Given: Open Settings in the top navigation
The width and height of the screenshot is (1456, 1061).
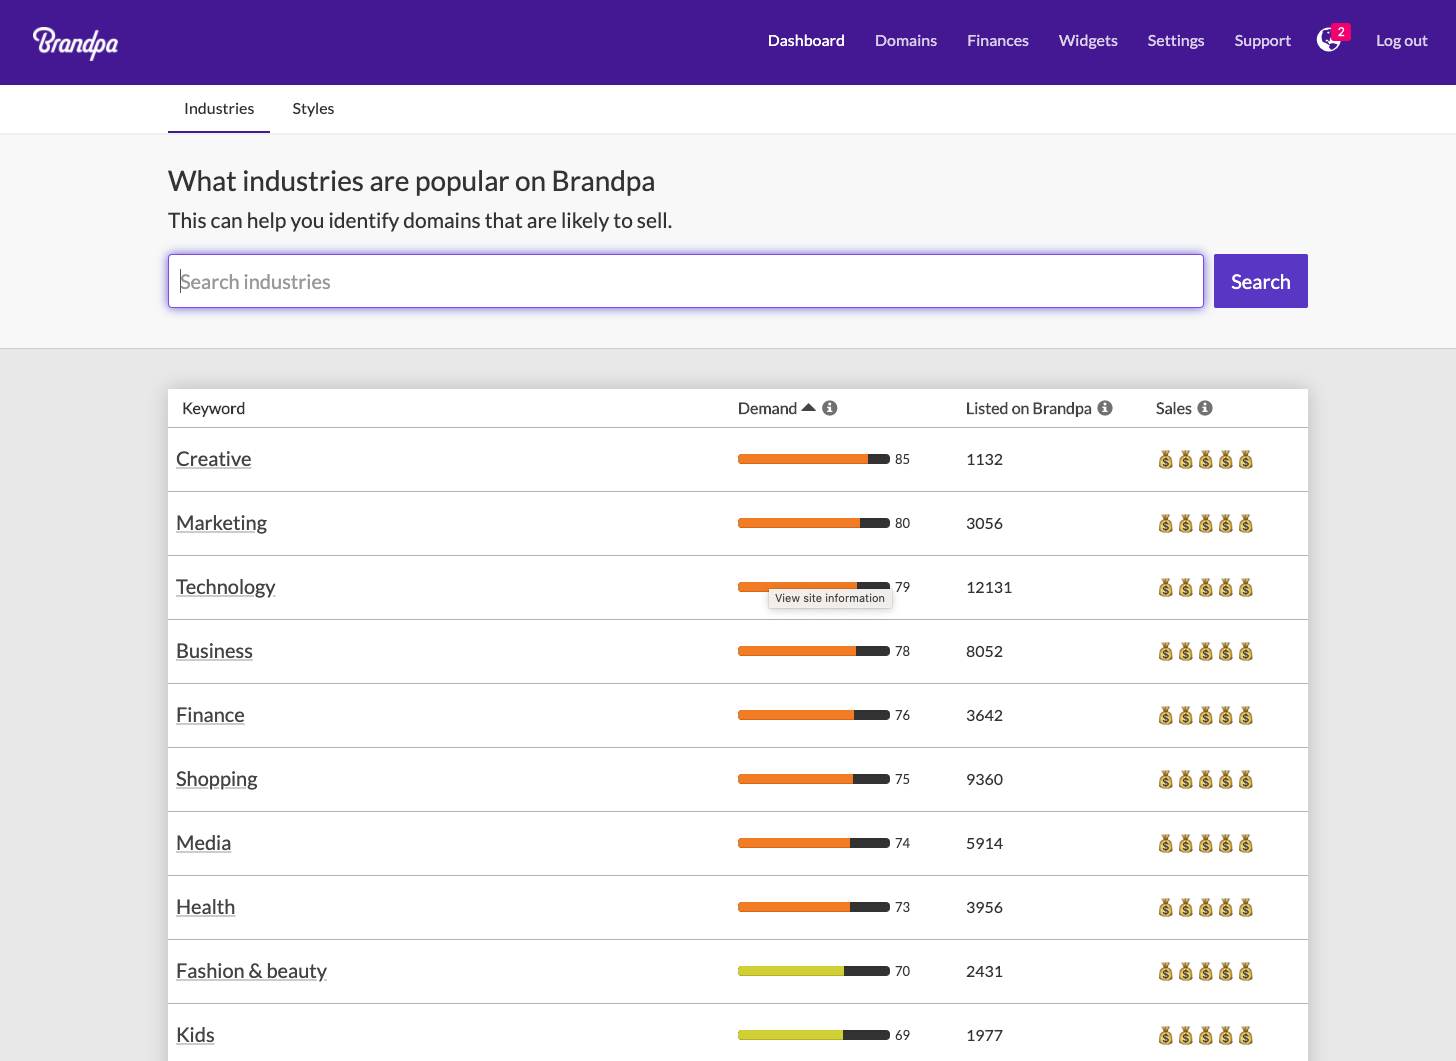Looking at the screenshot, I should [1176, 41].
